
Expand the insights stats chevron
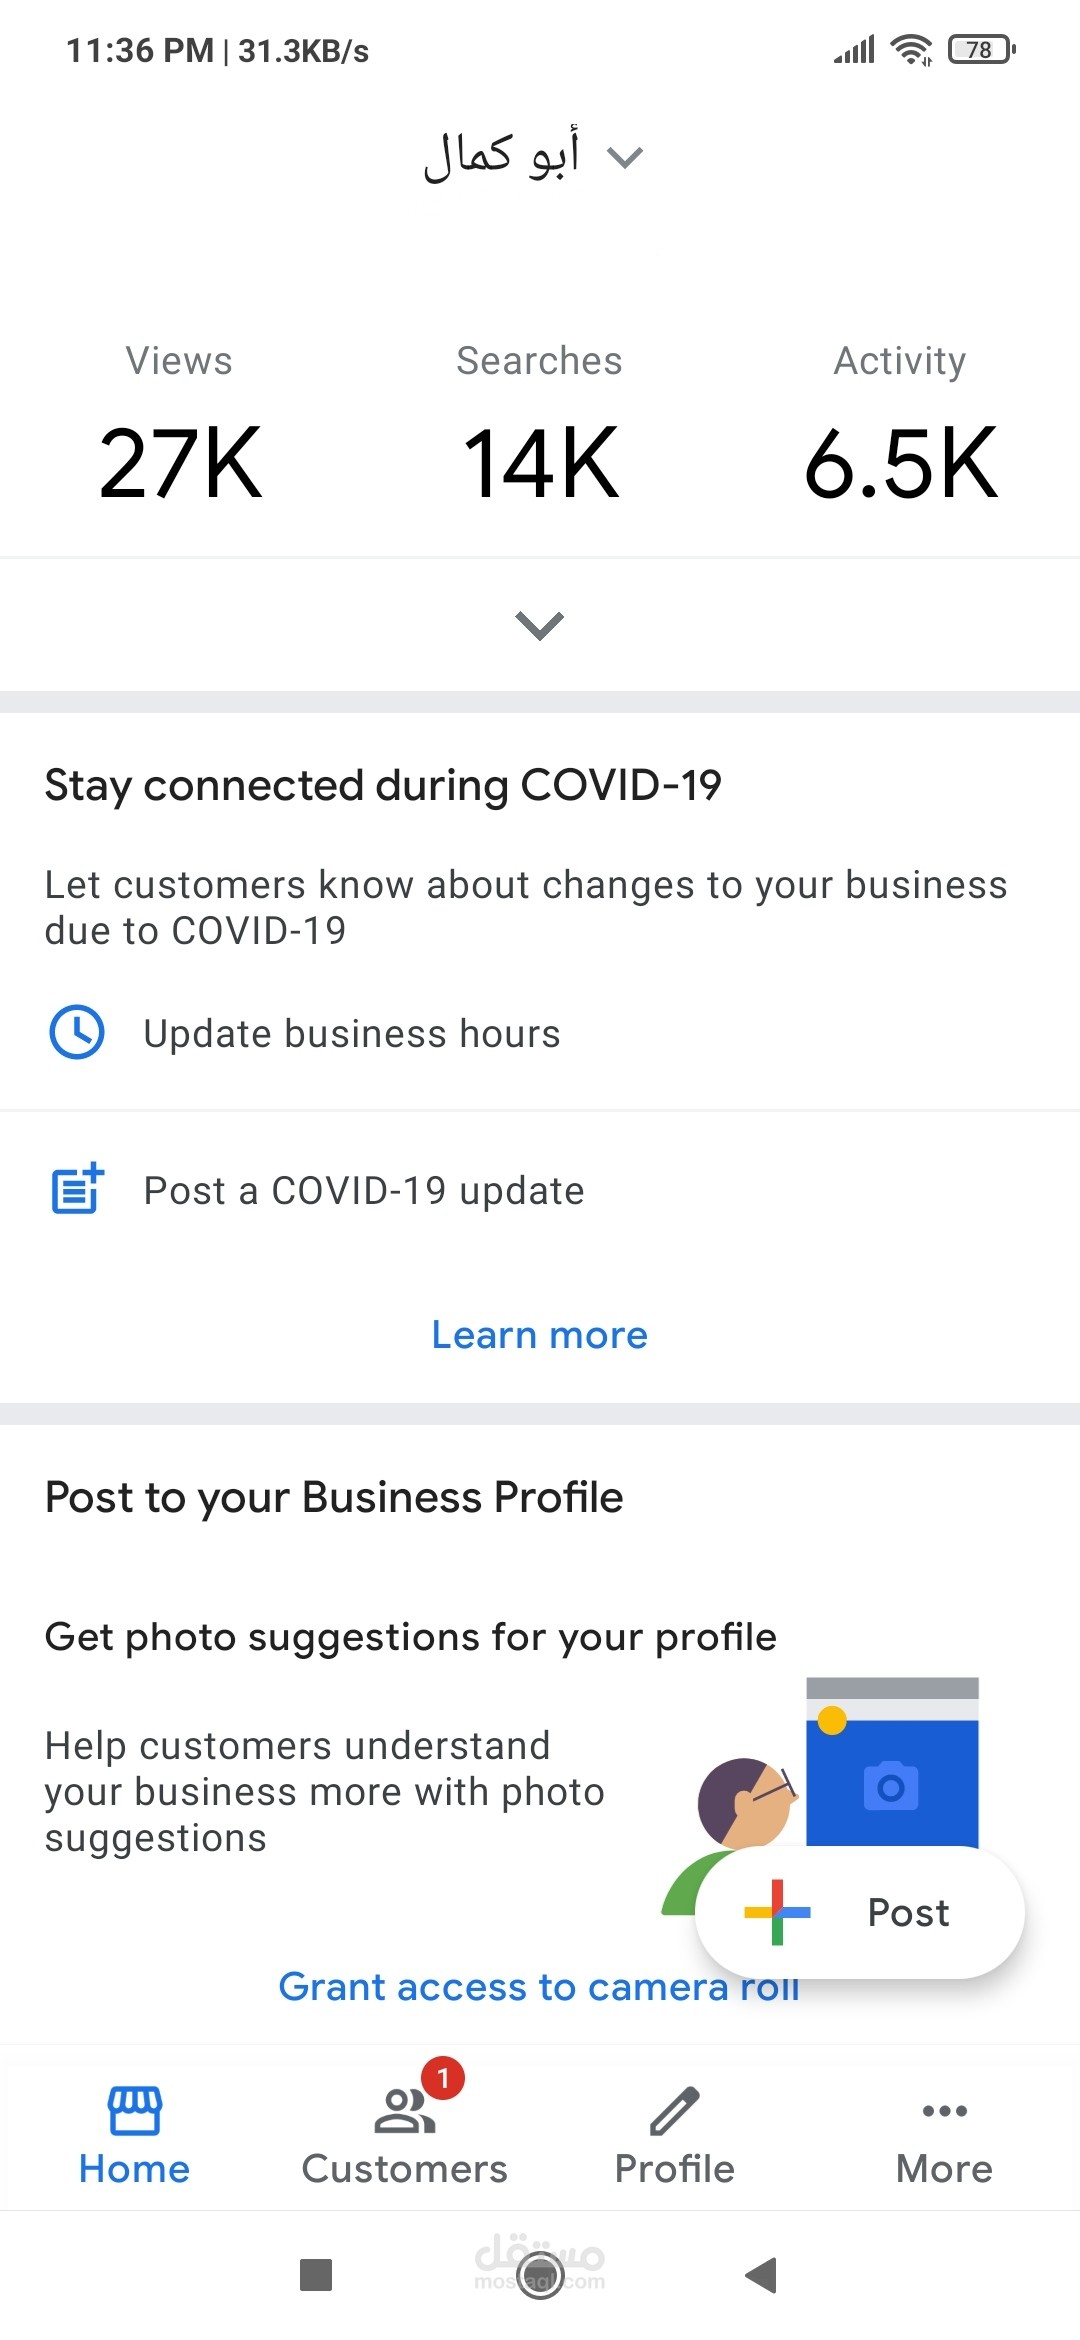(x=540, y=625)
